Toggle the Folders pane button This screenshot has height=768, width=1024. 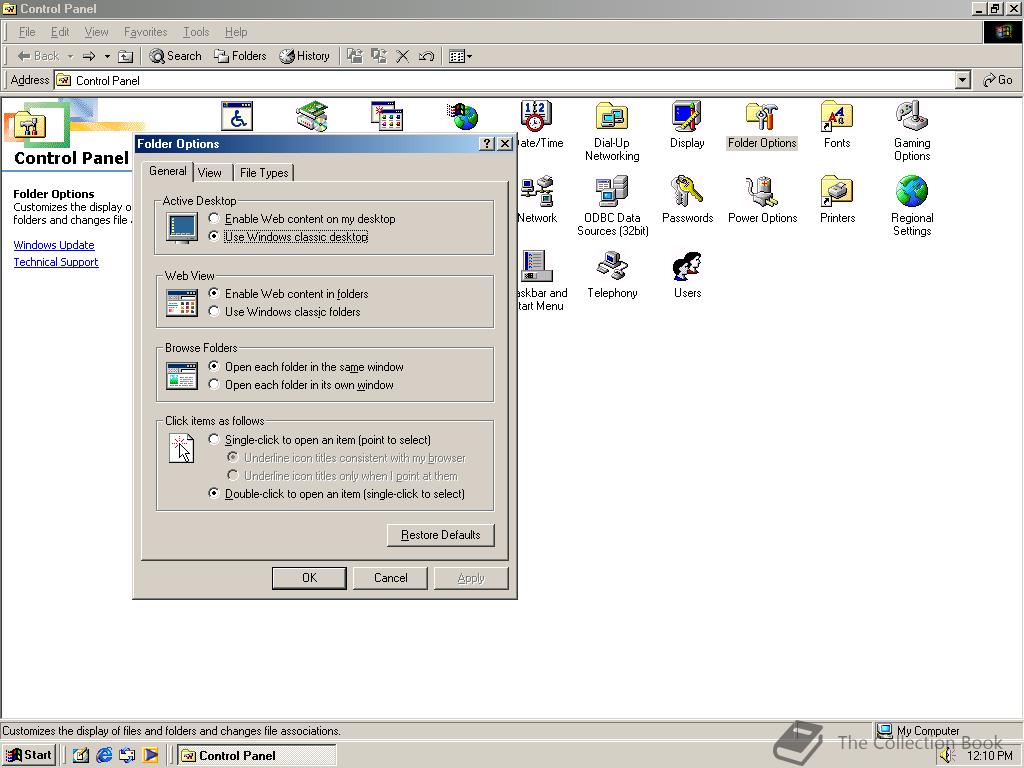pos(240,56)
